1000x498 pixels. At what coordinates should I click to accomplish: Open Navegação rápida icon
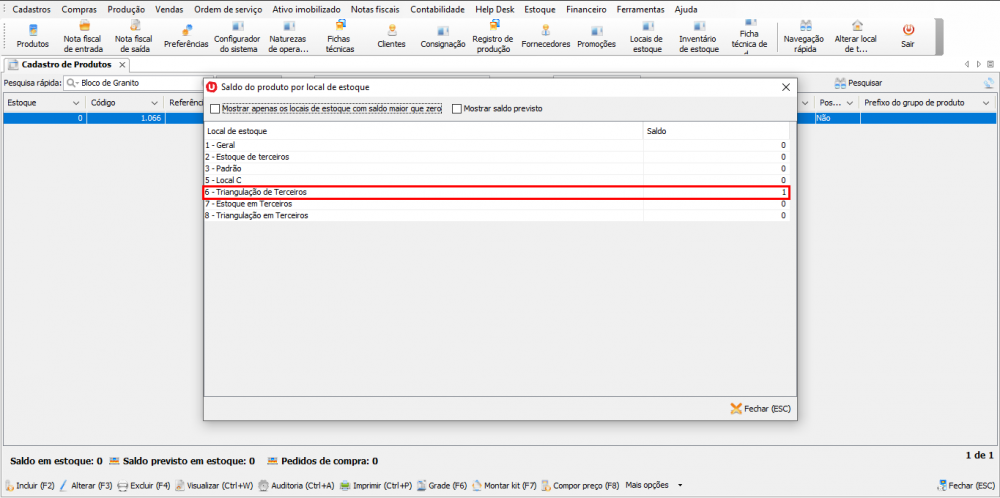coord(804,36)
